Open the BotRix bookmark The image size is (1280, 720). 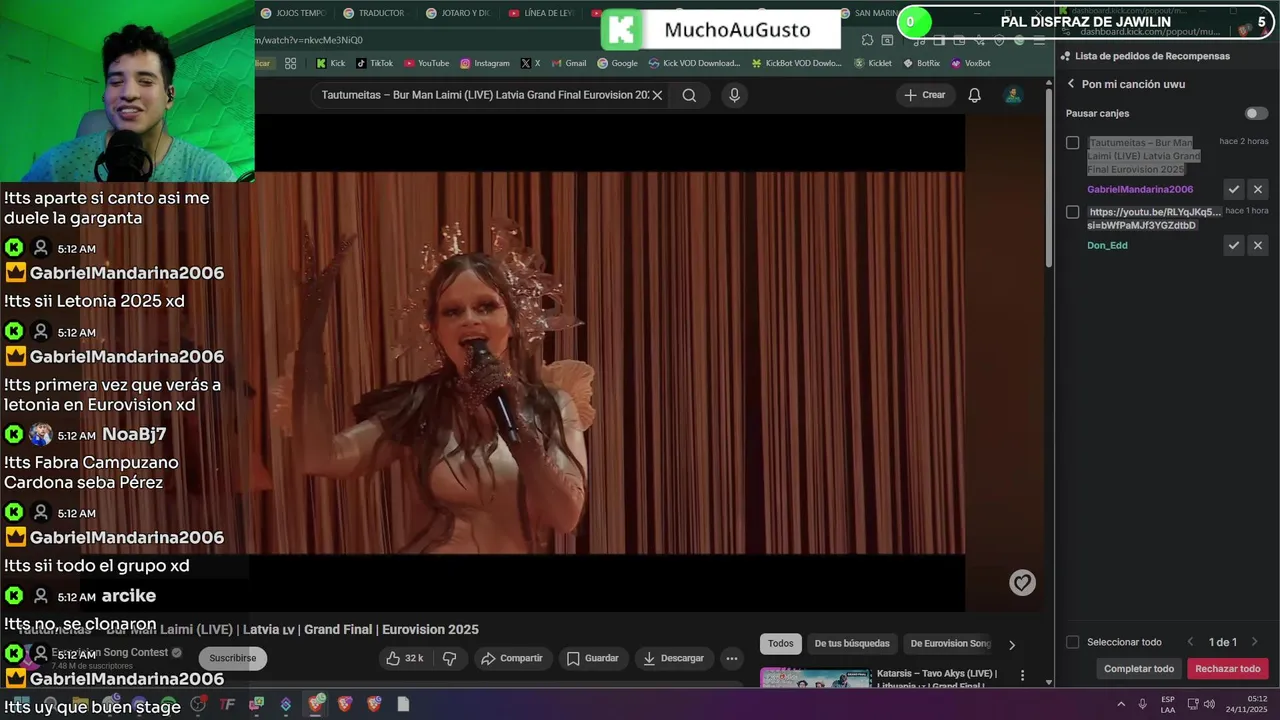click(921, 63)
